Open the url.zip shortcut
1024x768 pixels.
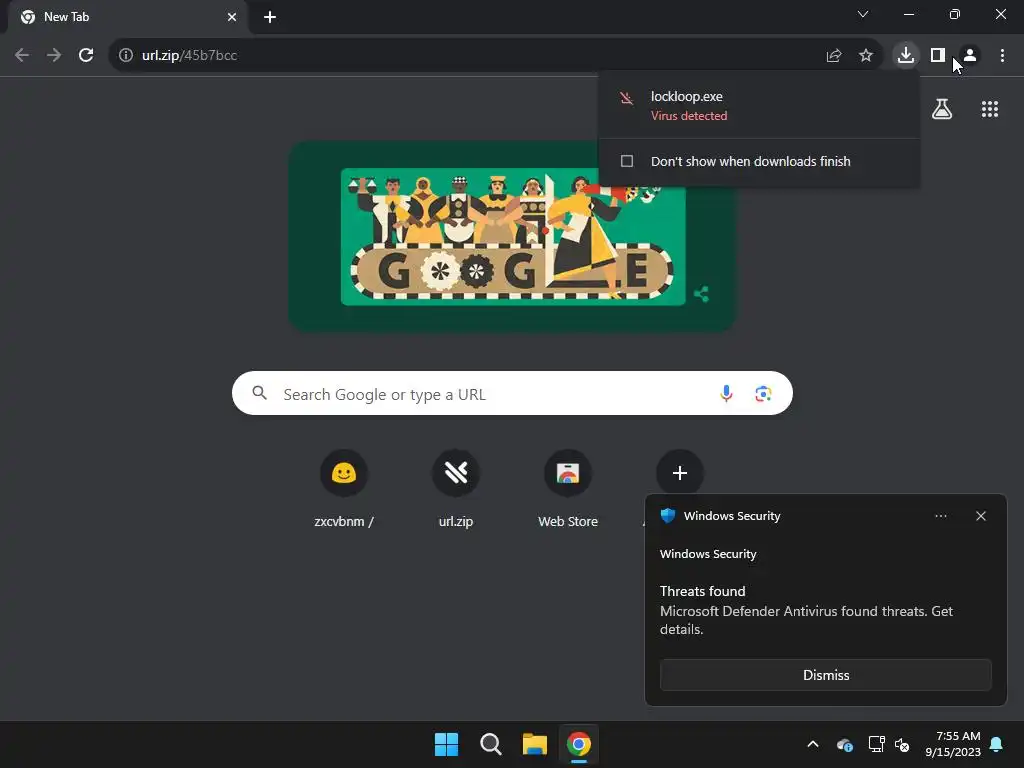tap(456, 489)
